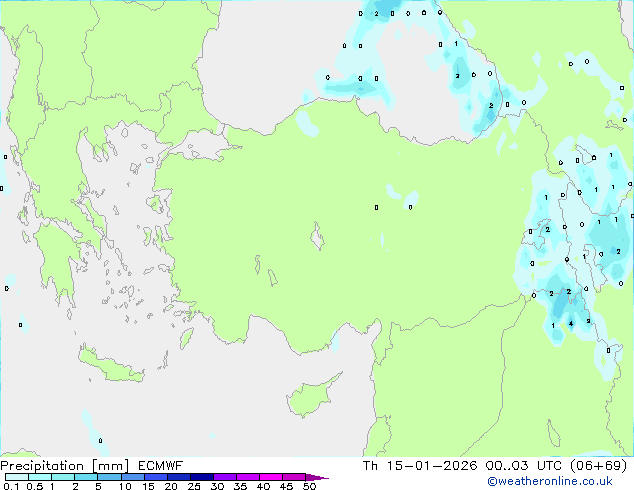Screen dimensions: 634x490
Task: Click the 5–10 mm legend color swatch
Action: tap(109, 477)
